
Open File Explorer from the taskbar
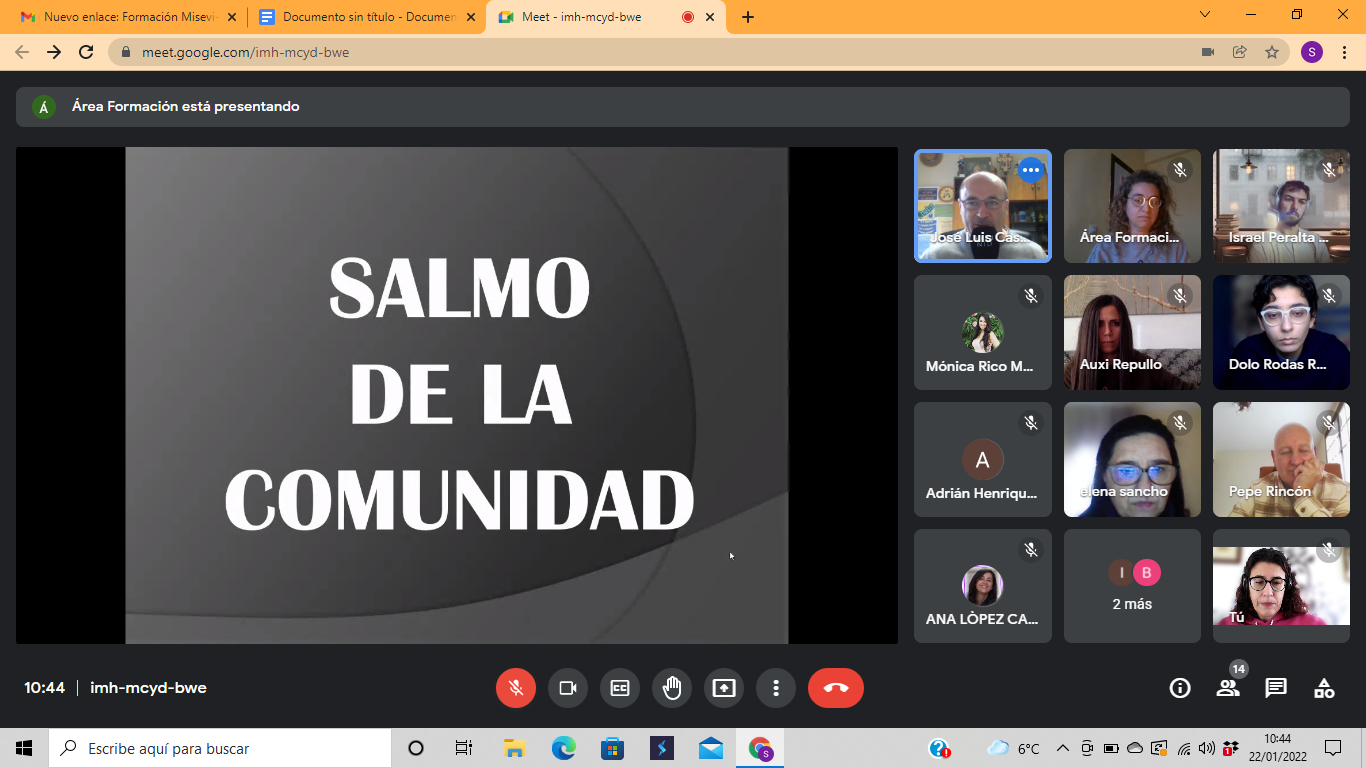click(x=515, y=748)
